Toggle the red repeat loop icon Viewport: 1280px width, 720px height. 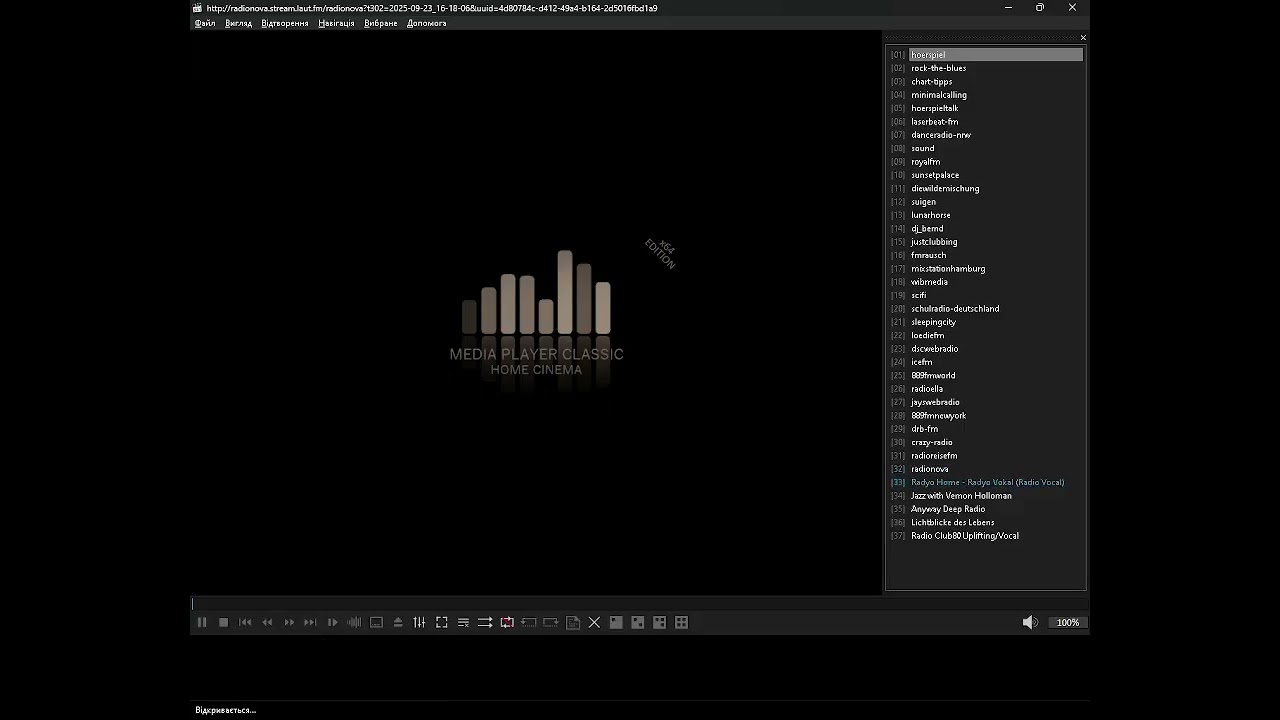coord(507,622)
